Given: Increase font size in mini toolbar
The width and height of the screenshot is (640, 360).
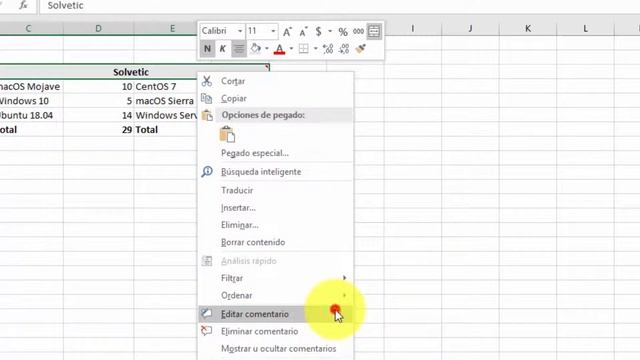Looking at the screenshot, I should [x=287, y=31].
